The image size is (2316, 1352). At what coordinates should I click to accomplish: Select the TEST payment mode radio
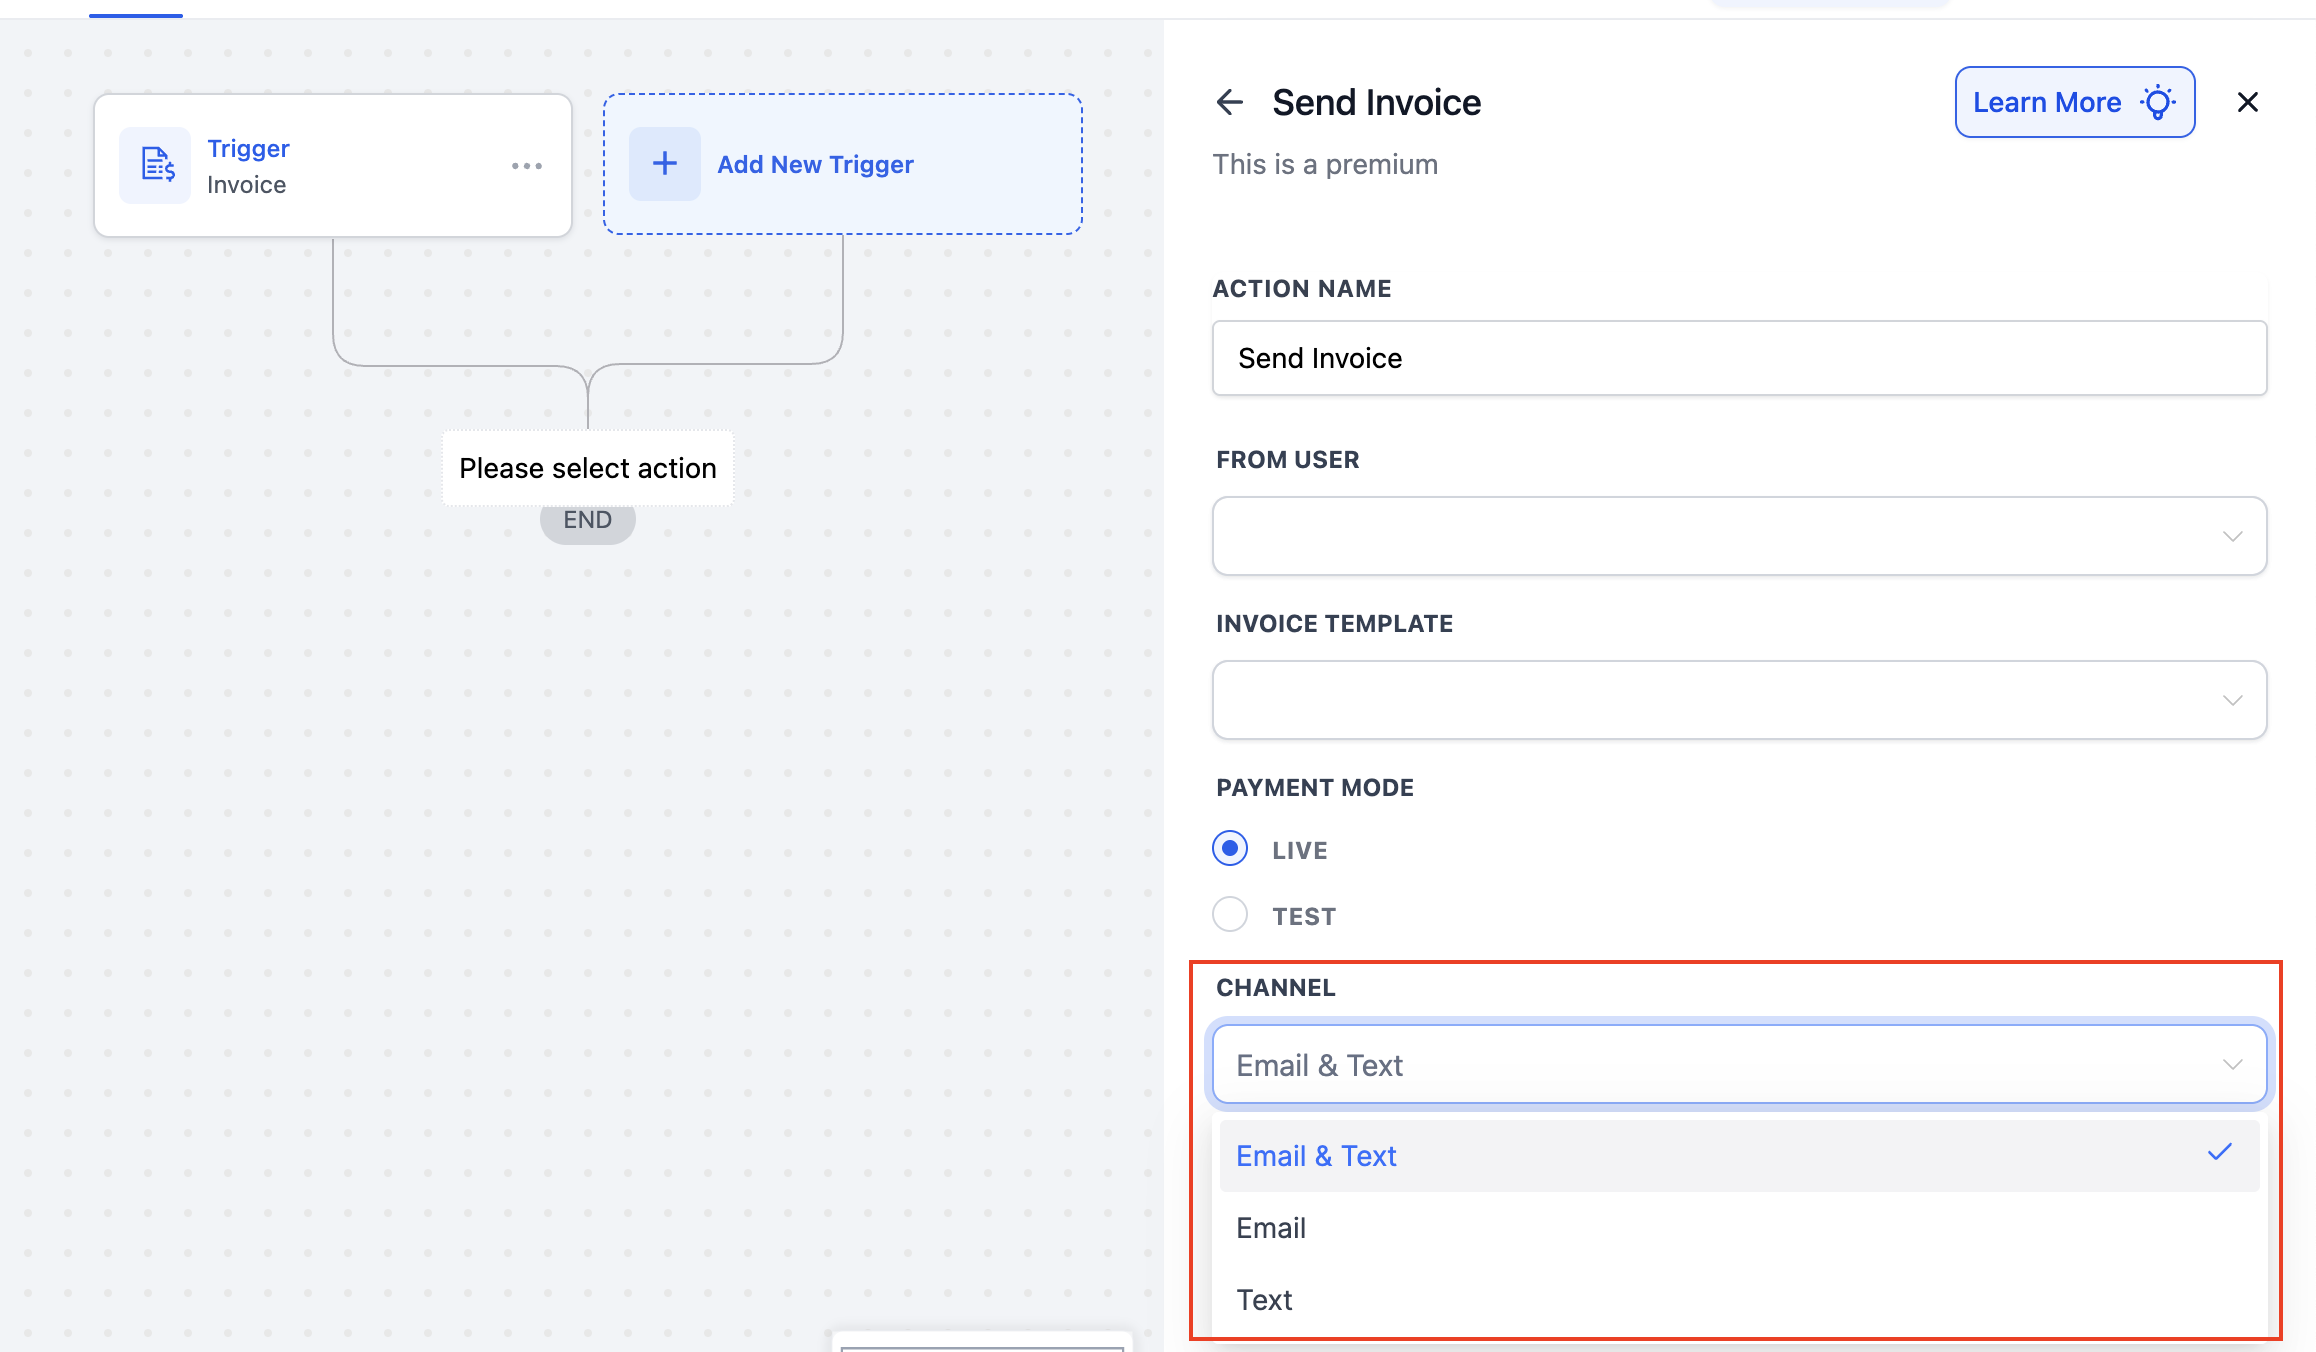click(x=1230, y=914)
